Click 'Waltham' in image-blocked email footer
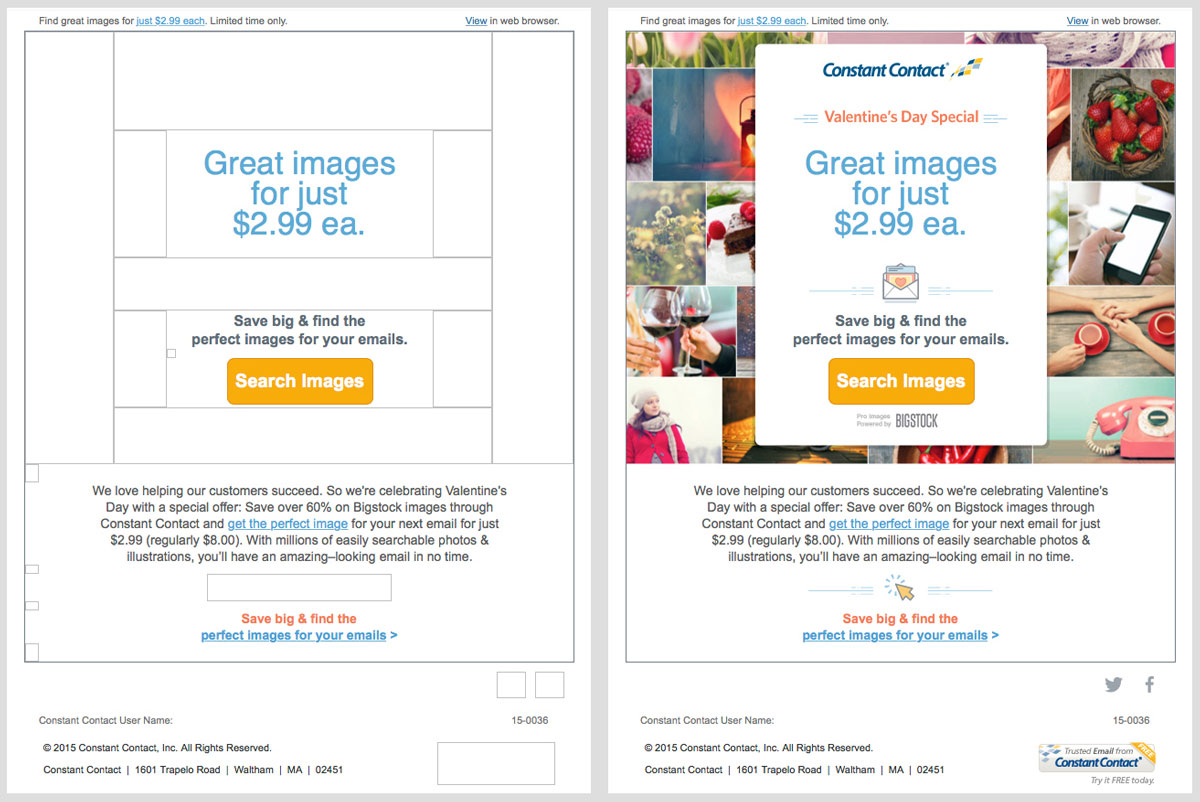 point(254,770)
